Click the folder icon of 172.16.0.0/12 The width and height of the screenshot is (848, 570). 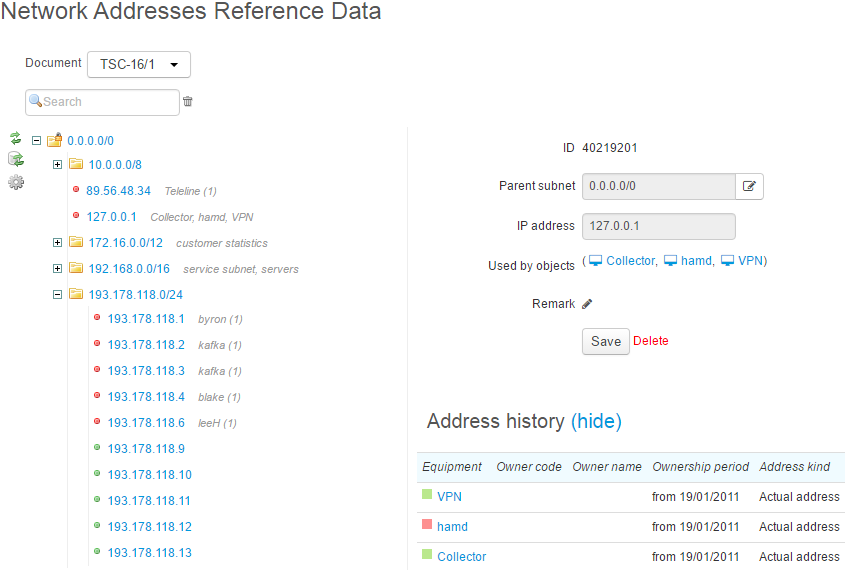coord(76,242)
